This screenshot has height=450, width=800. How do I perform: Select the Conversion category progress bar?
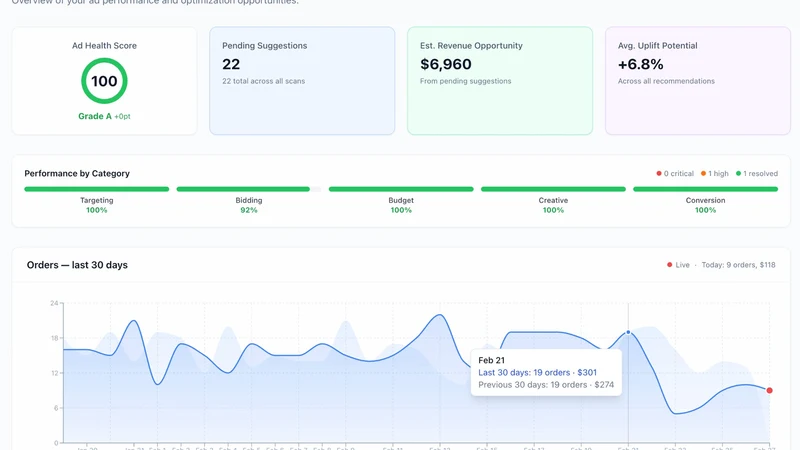click(x=706, y=189)
